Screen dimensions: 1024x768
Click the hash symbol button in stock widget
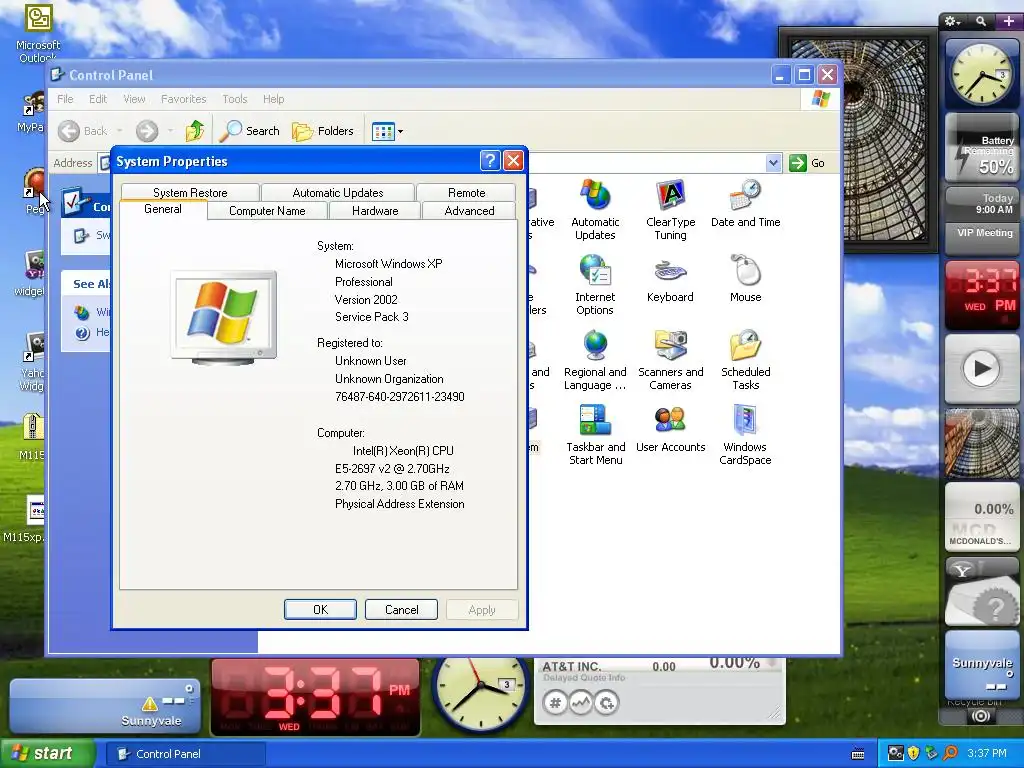pyautogui.click(x=555, y=703)
